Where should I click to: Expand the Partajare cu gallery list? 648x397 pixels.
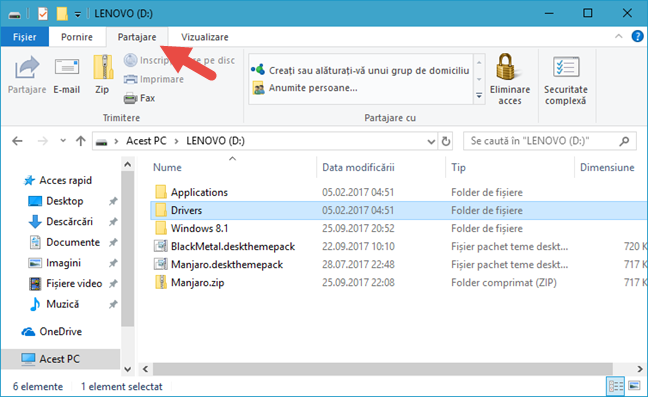479,96
